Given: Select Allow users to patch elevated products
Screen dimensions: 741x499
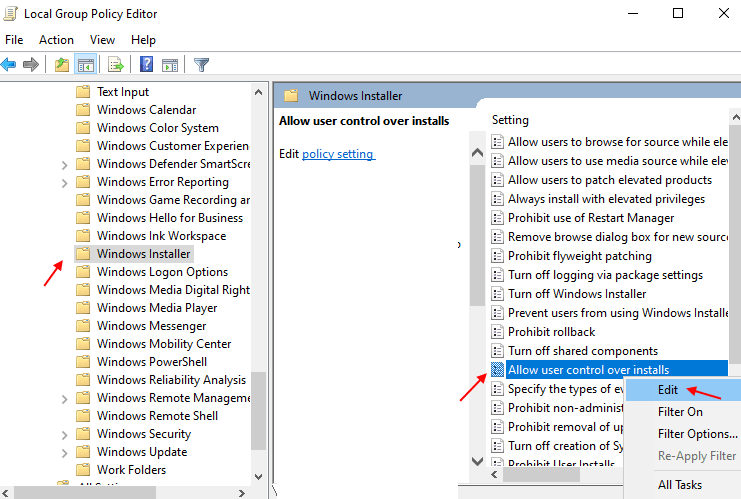Looking at the screenshot, I should pyautogui.click(x=610, y=180).
